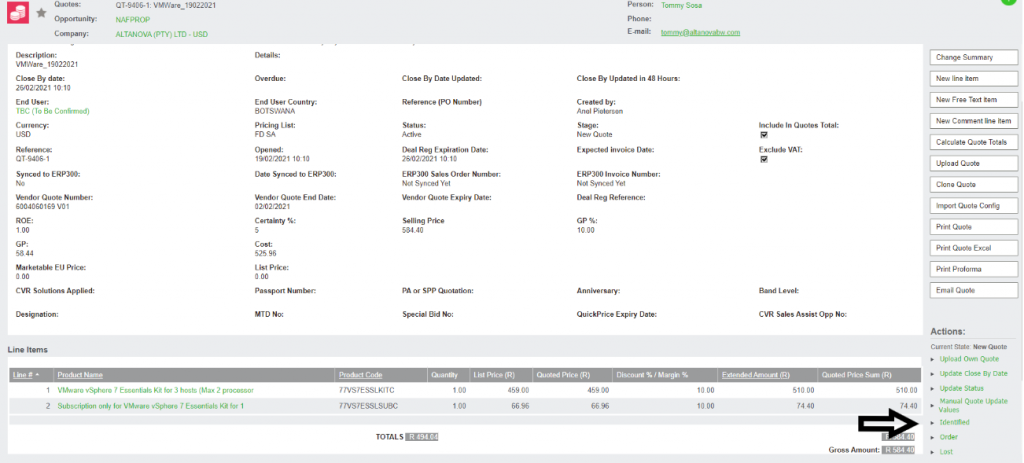Sort by Extended Amount column header
Image resolution: width=1024 pixels, height=463 pixels.
pos(749,375)
